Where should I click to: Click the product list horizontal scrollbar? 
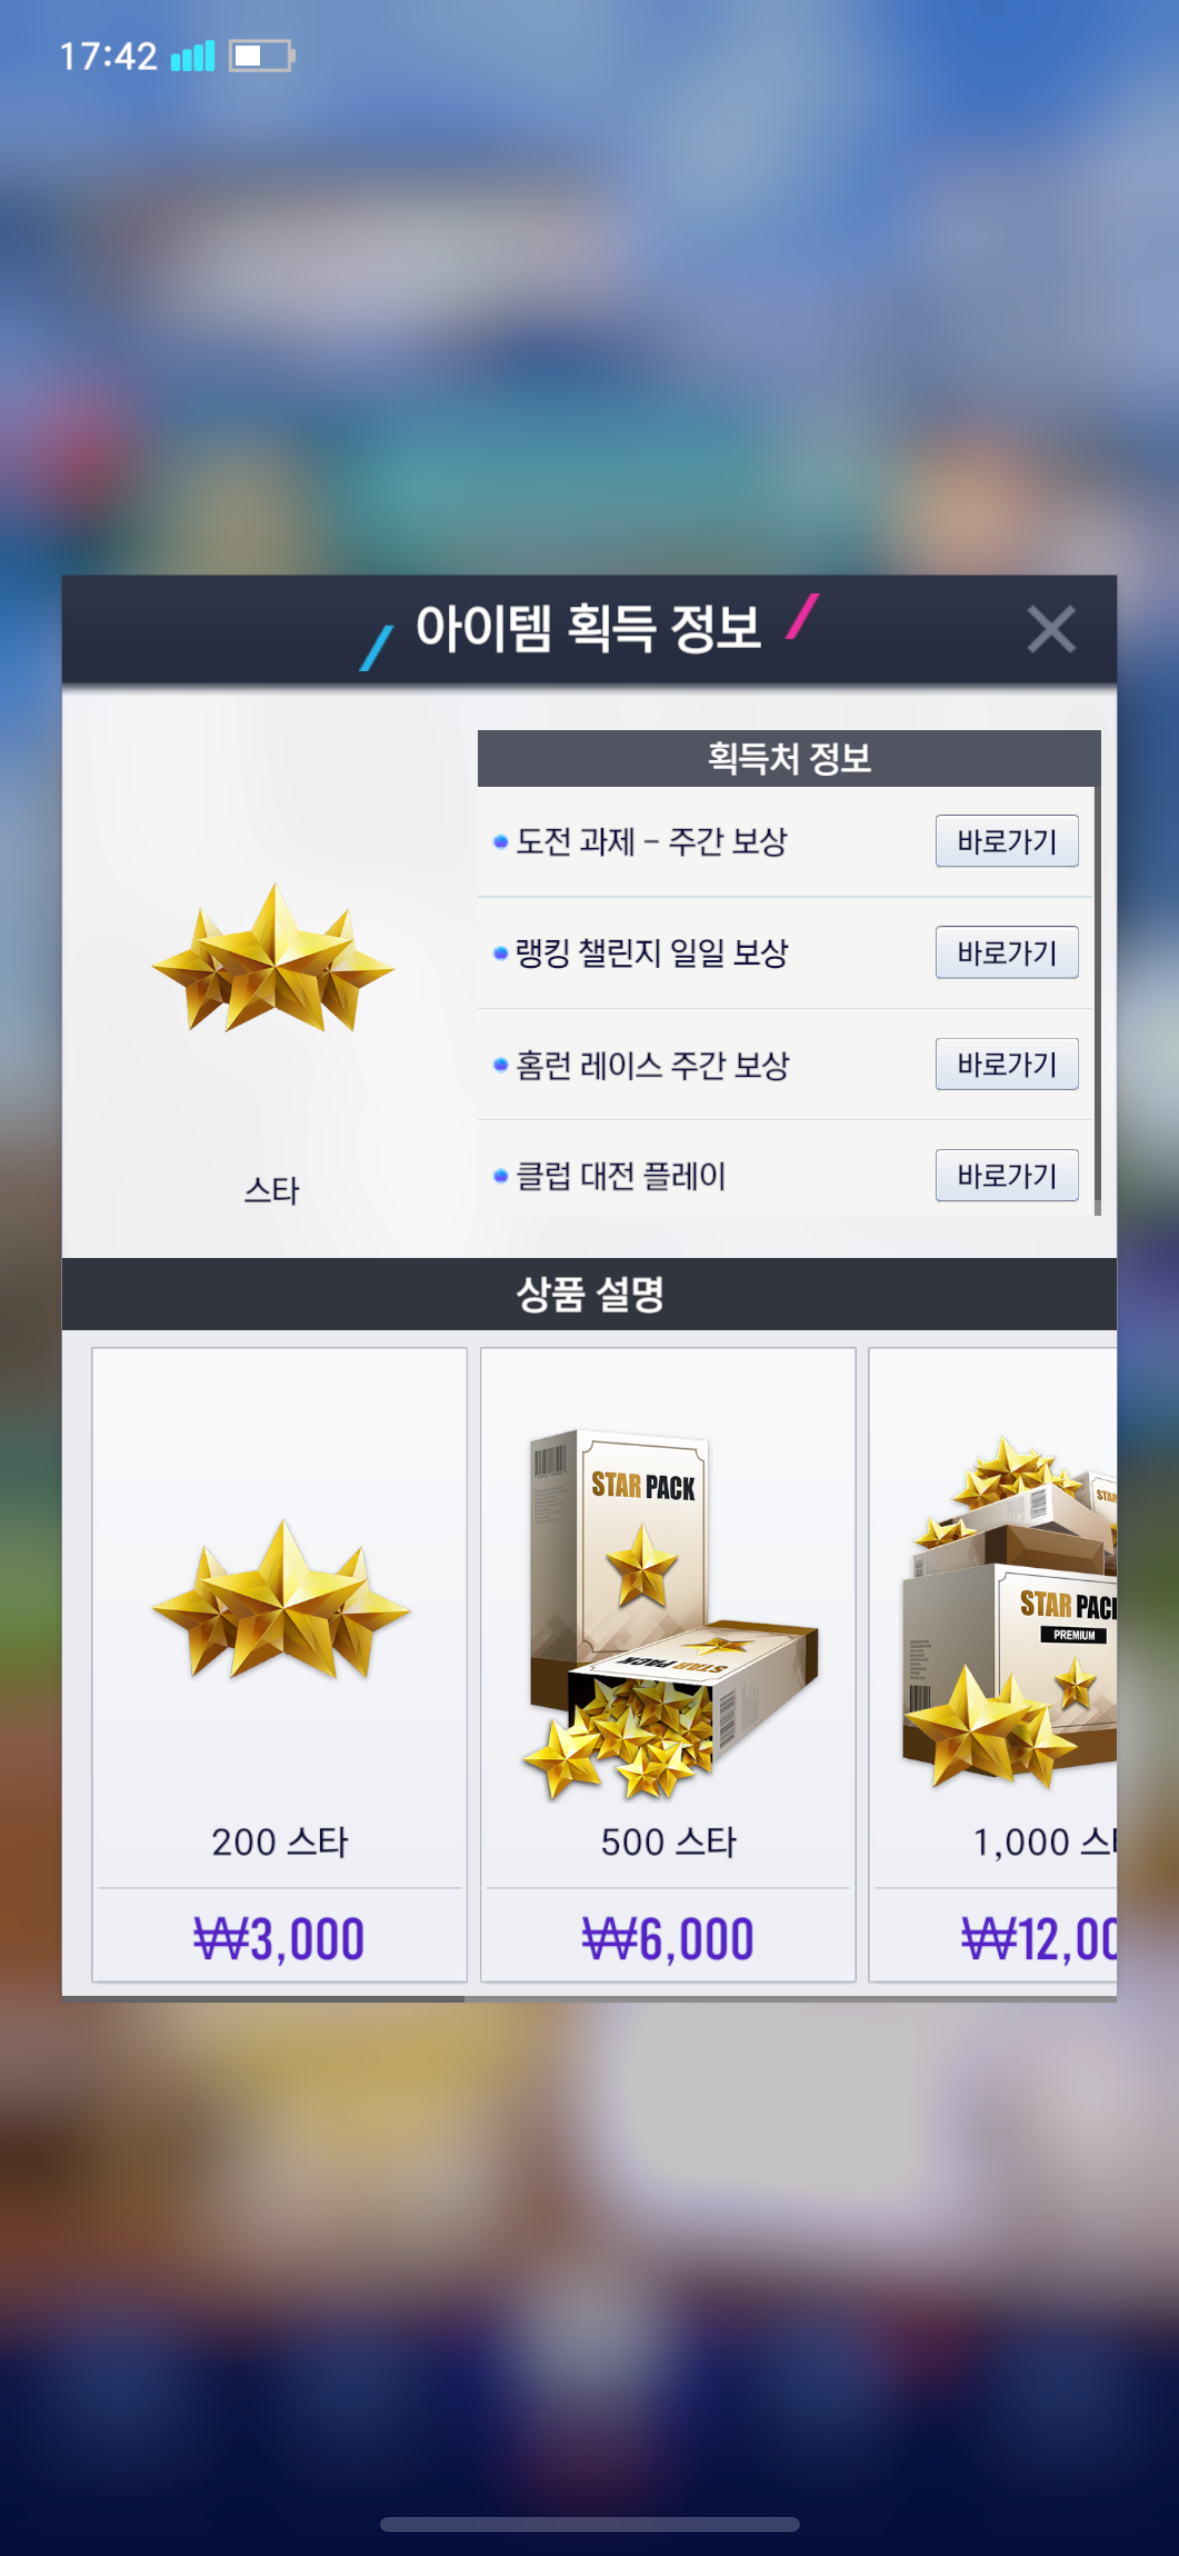[263, 1999]
